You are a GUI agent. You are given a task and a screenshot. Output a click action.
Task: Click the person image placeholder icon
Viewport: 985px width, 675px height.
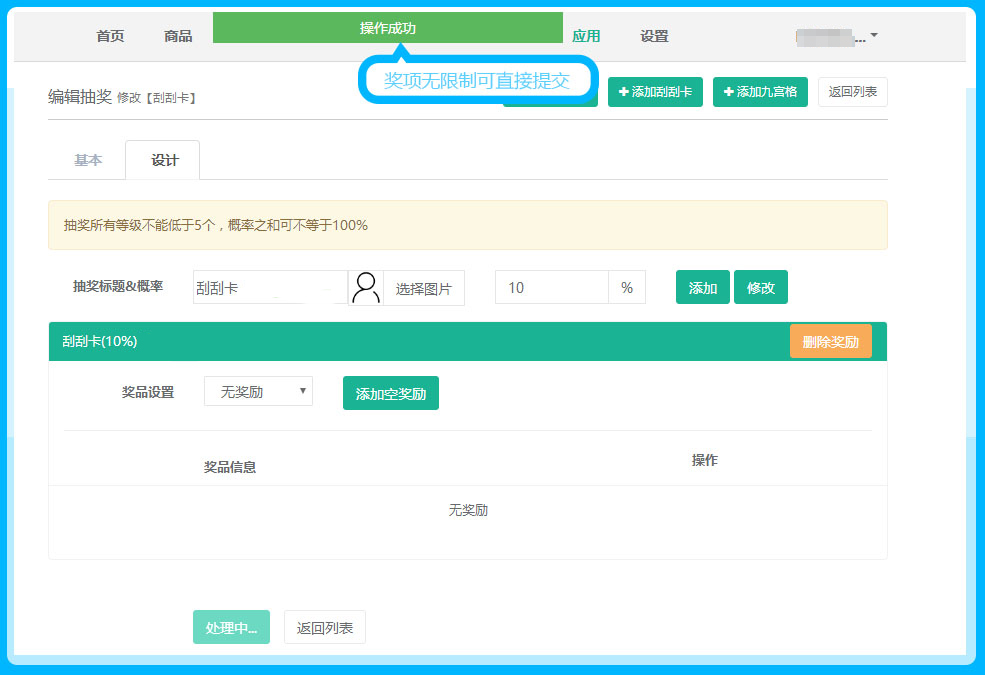[366, 288]
